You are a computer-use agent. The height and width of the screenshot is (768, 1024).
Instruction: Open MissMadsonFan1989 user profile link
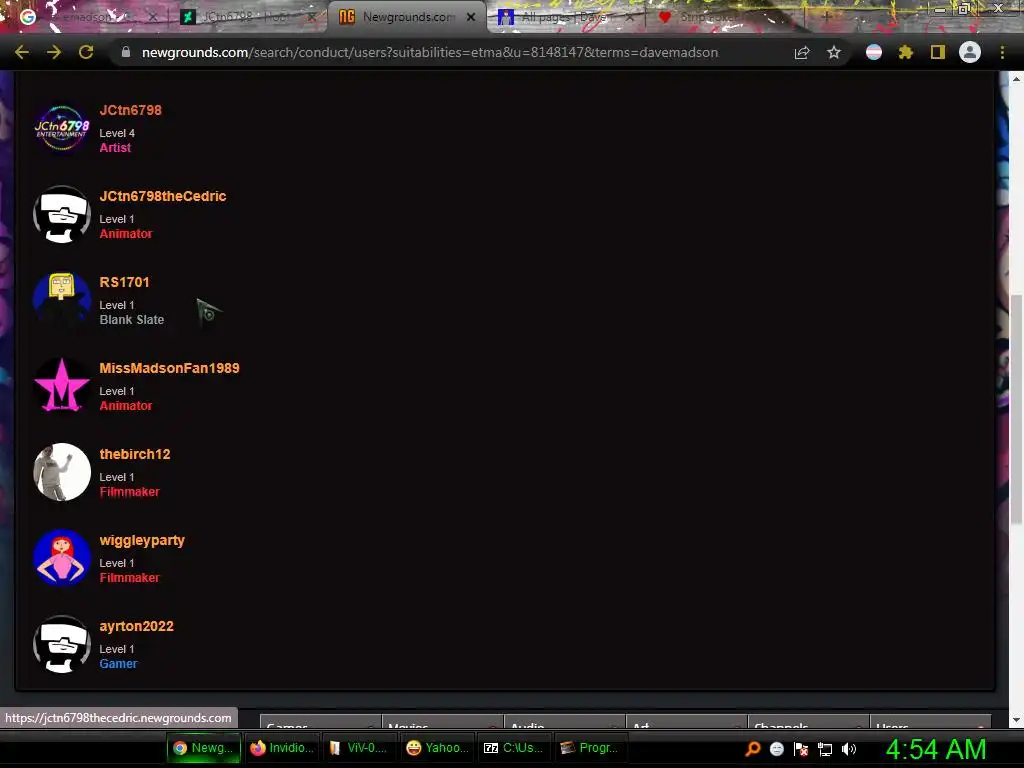pos(169,368)
